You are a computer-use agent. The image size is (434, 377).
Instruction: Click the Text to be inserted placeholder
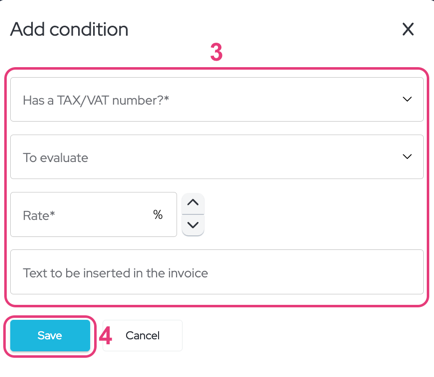[x=115, y=273]
